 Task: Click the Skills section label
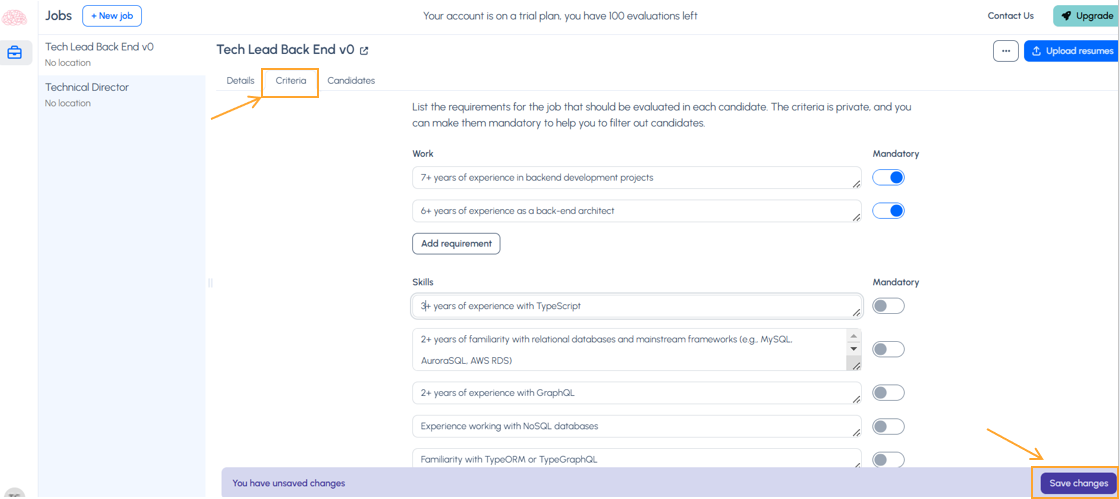click(x=423, y=282)
